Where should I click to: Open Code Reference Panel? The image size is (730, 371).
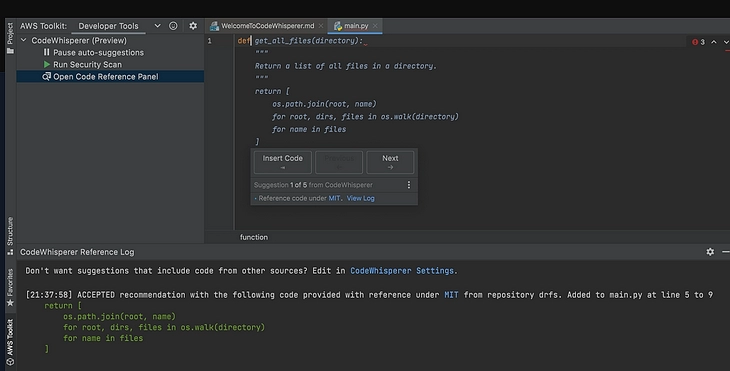(106, 77)
